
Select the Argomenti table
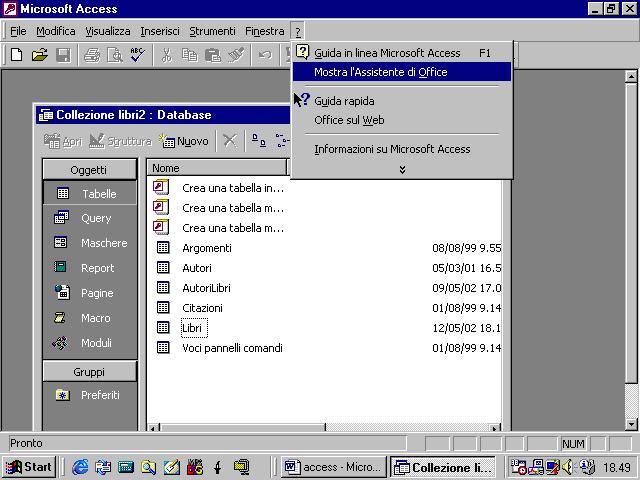[207, 248]
